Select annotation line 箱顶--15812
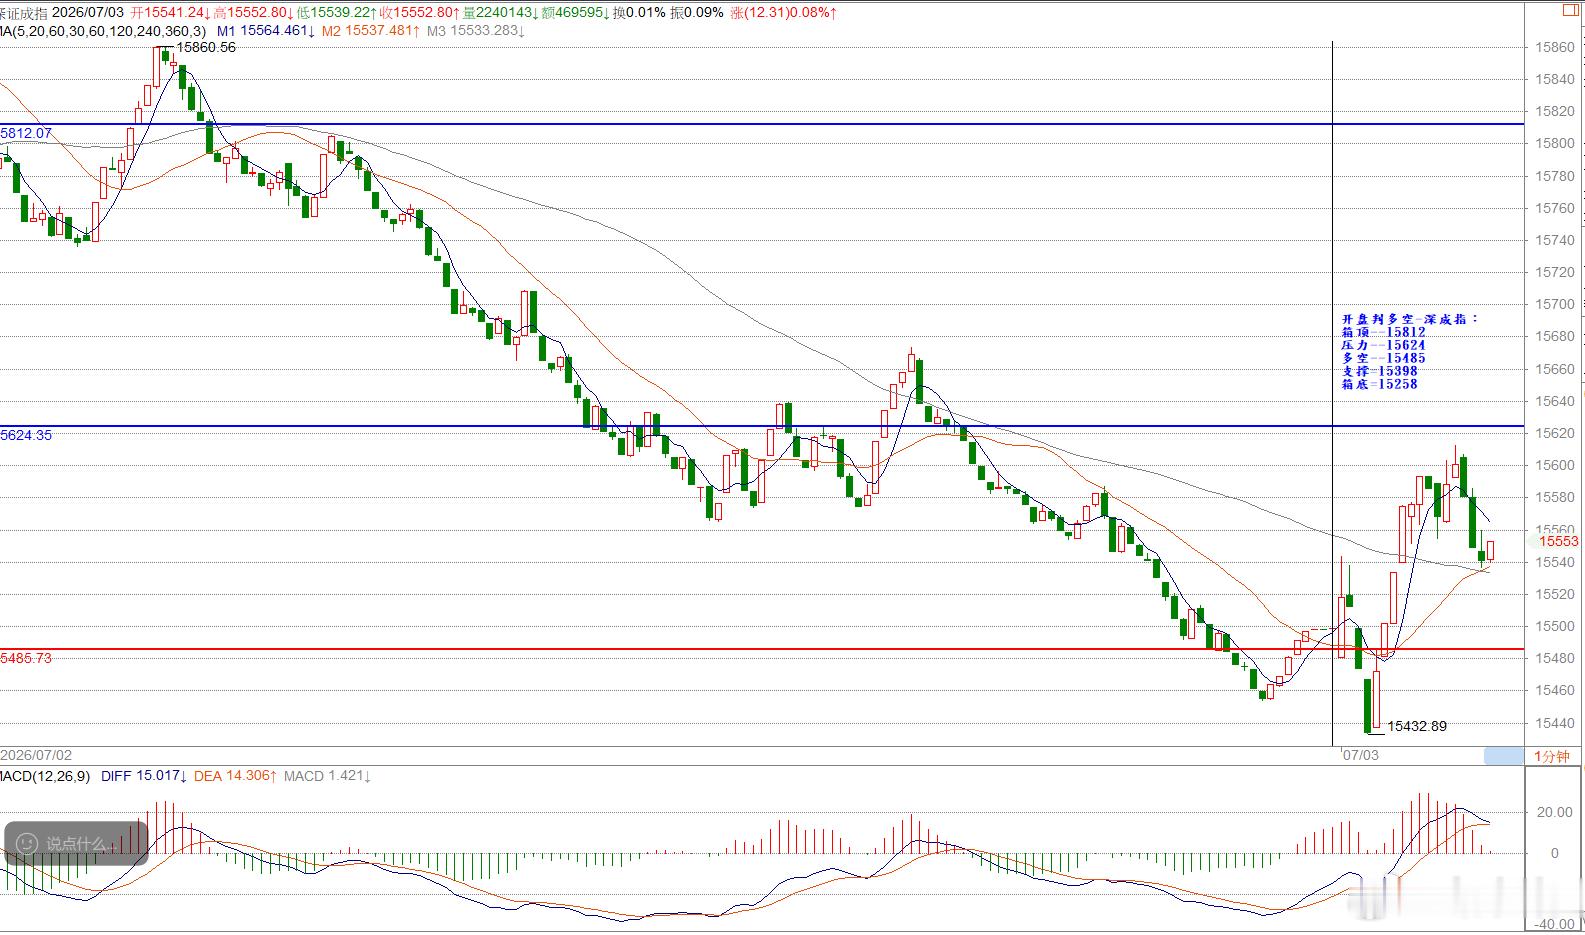1585x935 pixels. (1383, 332)
